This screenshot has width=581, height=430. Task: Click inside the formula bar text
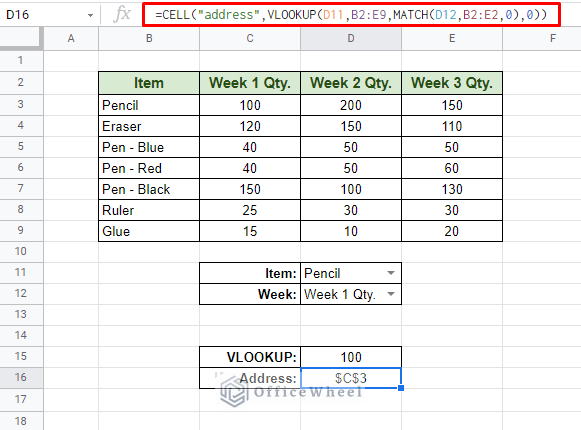(x=351, y=15)
